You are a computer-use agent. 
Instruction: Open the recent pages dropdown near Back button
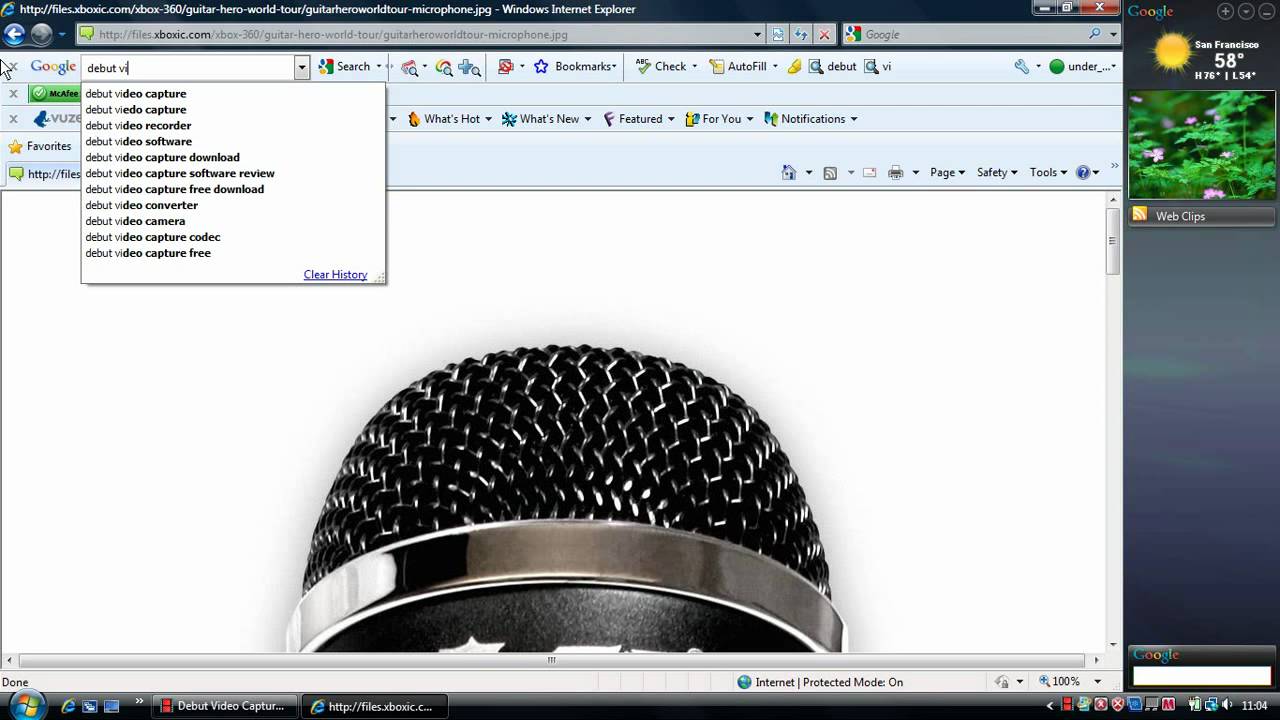pyautogui.click(x=61, y=34)
